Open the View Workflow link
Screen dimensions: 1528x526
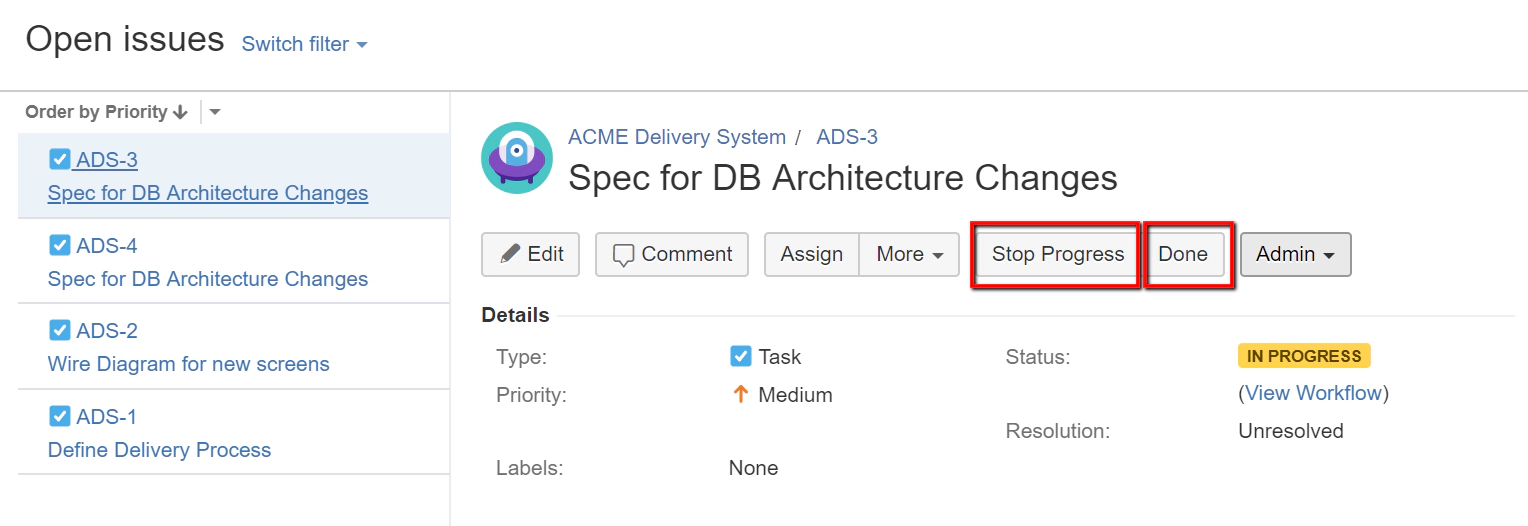tap(1313, 393)
